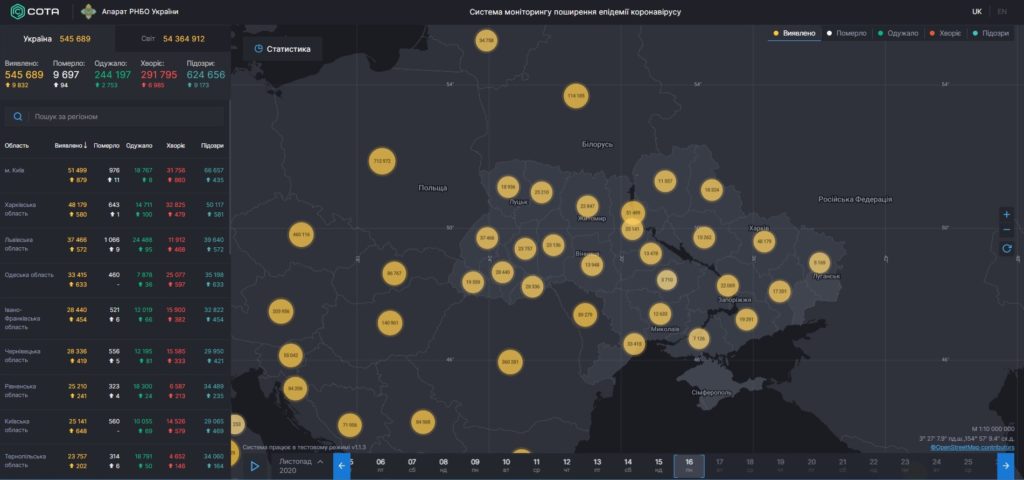The image size is (1024, 480).
Task: Click the Vinnytsia bubble showing 13 948
Action: [x=592, y=264]
